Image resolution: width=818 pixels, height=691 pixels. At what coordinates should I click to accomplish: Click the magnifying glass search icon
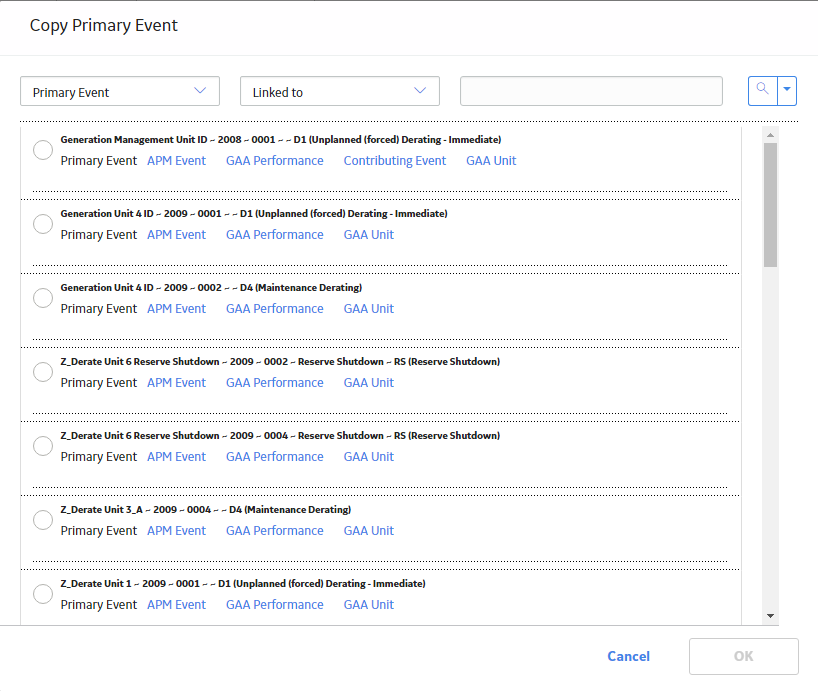point(763,91)
